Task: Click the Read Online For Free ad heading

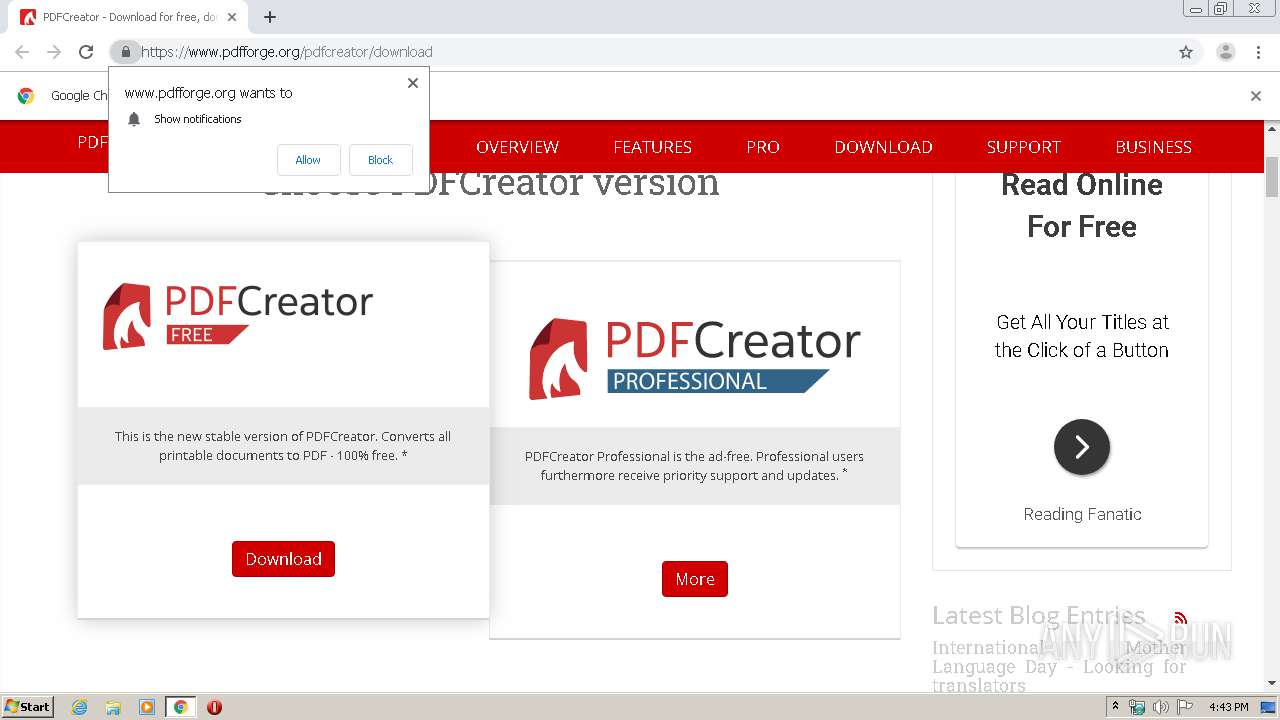Action: point(1082,205)
